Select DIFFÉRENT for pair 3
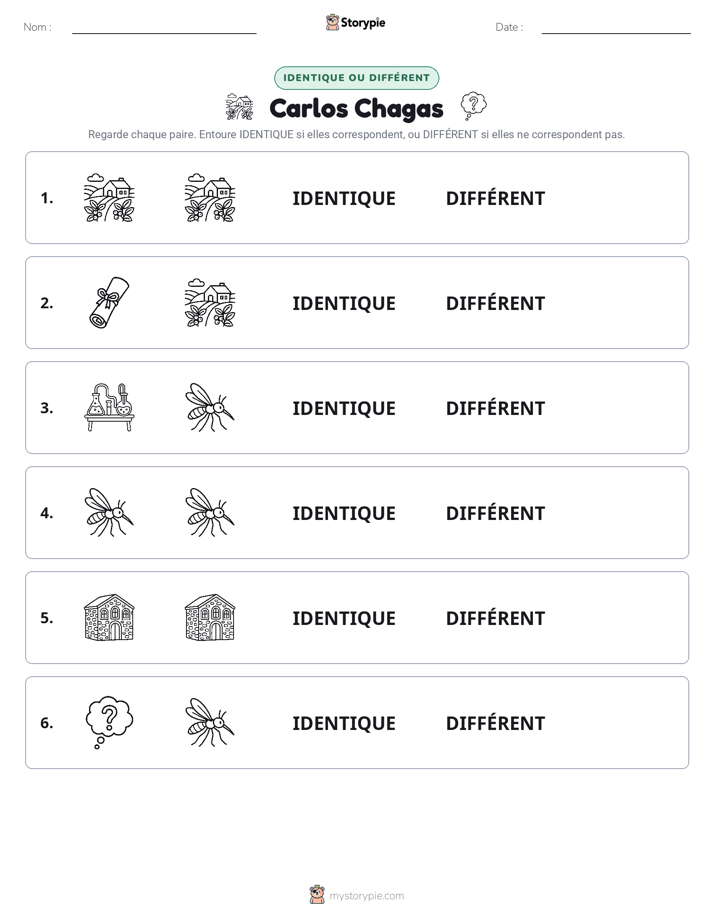Screen dimensions: 714x924 pos(495,408)
